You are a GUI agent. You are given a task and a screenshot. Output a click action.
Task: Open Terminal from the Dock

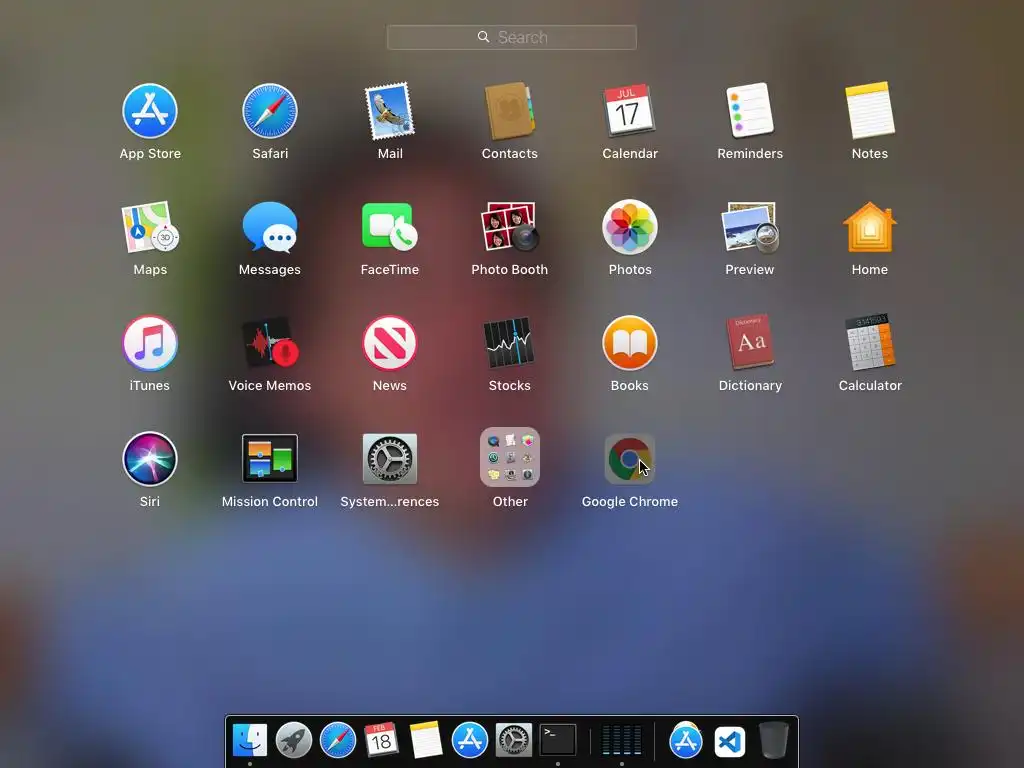558,741
